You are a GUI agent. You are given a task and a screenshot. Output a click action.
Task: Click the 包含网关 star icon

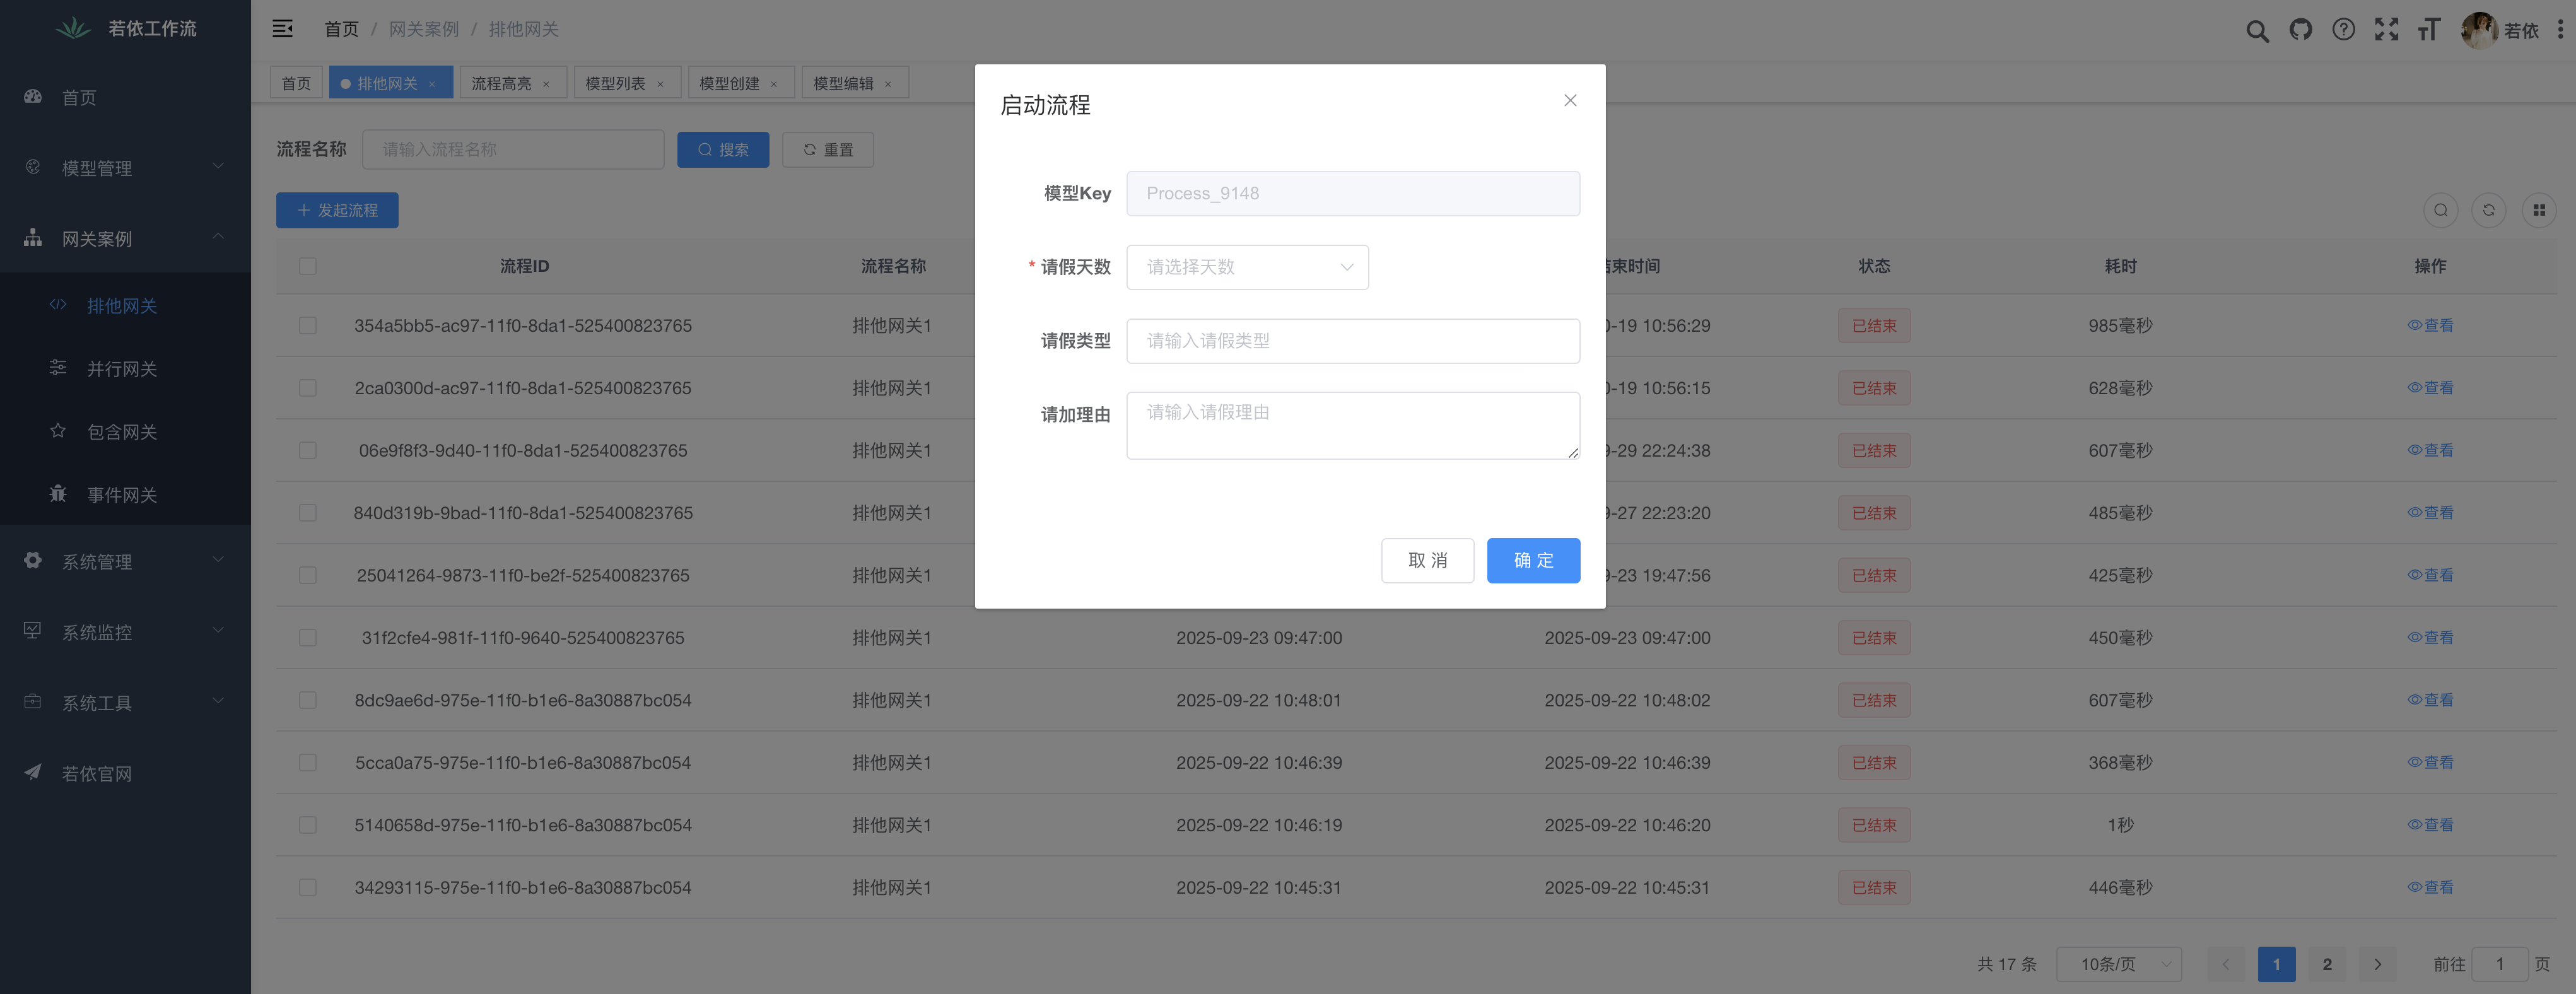tap(58, 430)
